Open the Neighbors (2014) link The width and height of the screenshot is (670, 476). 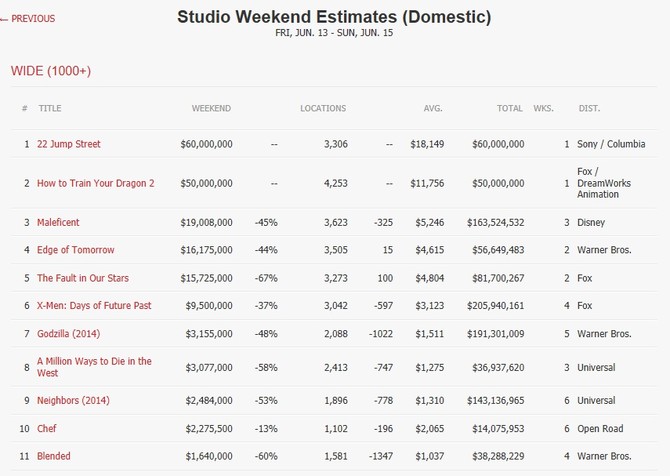73,401
